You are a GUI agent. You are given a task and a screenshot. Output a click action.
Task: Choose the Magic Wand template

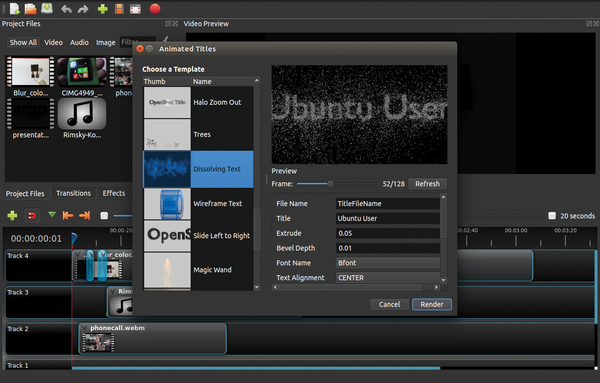[198, 270]
